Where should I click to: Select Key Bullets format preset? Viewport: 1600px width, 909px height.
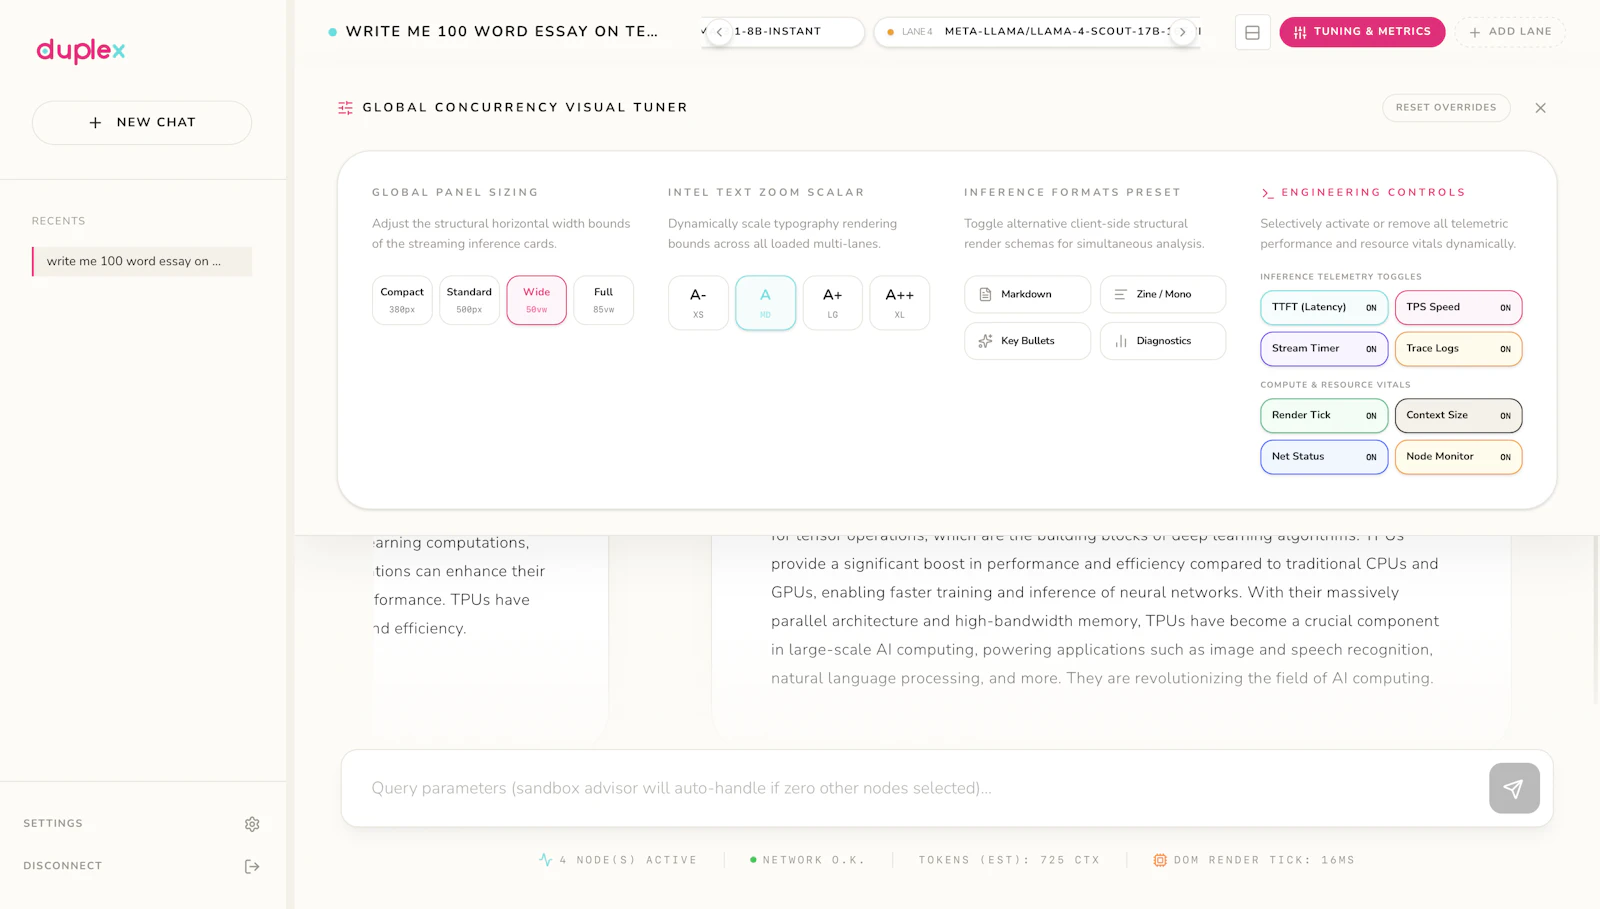click(1027, 341)
